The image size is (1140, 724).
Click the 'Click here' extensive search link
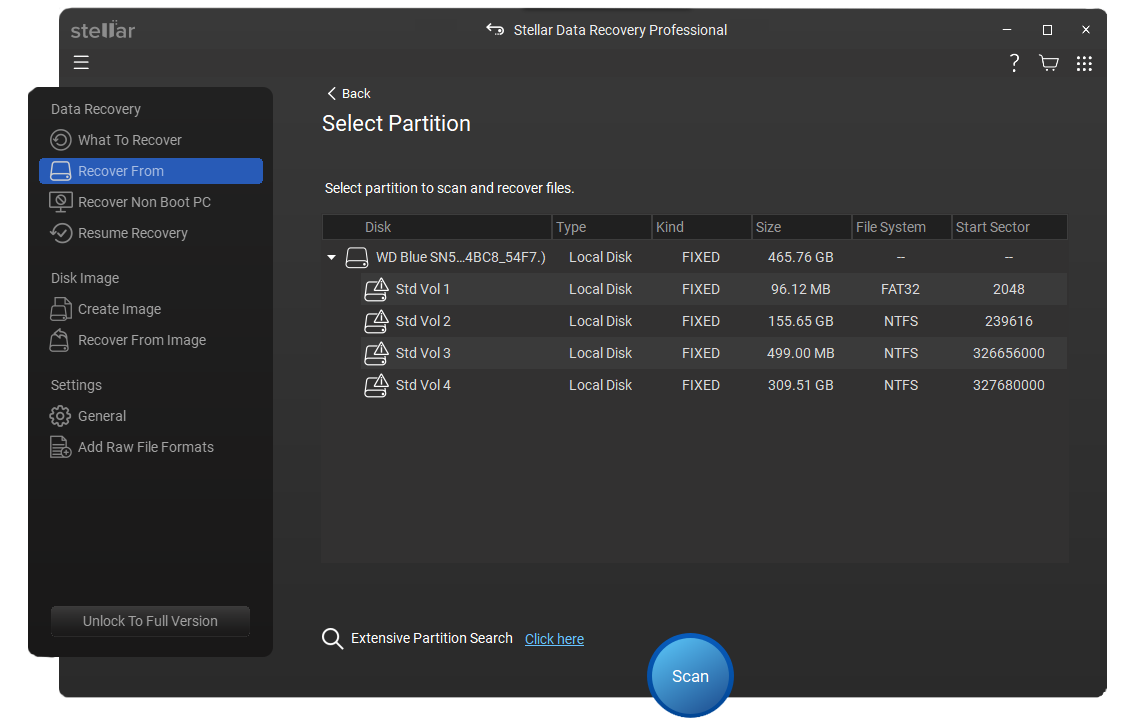[554, 639]
